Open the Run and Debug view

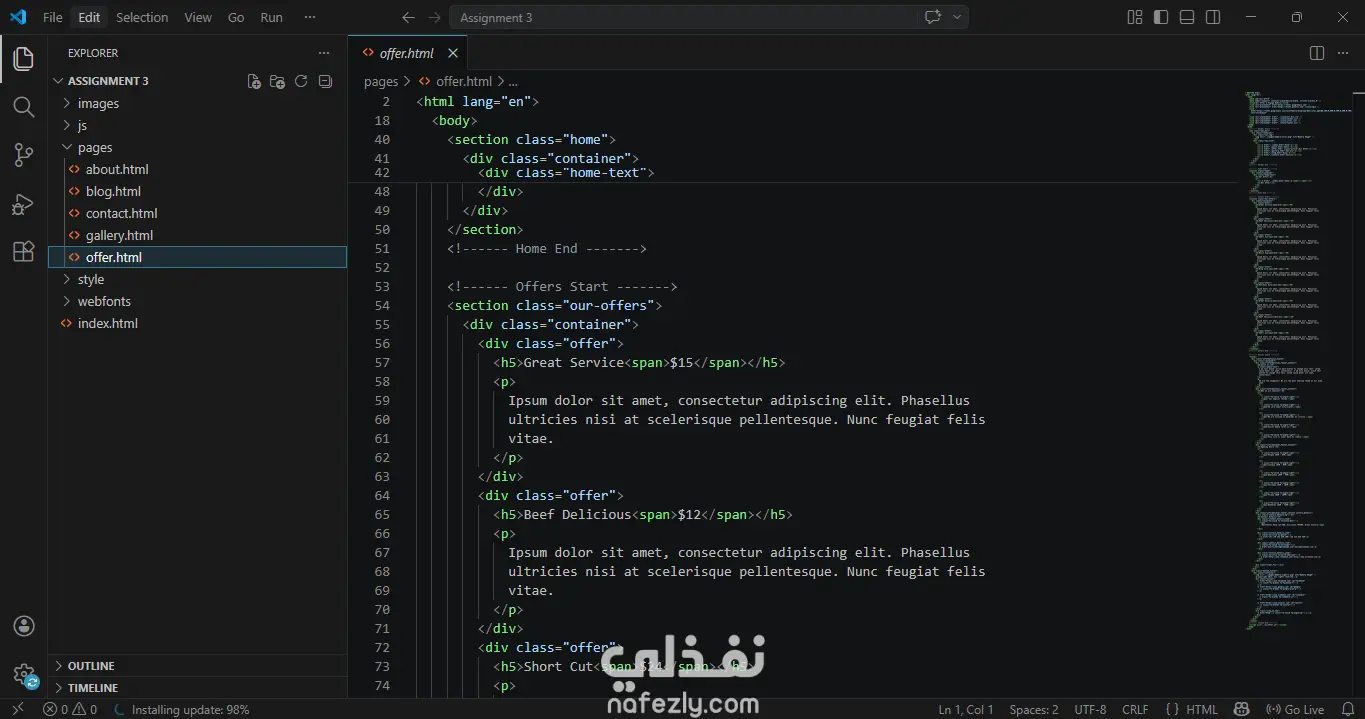[x=23, y=203]
